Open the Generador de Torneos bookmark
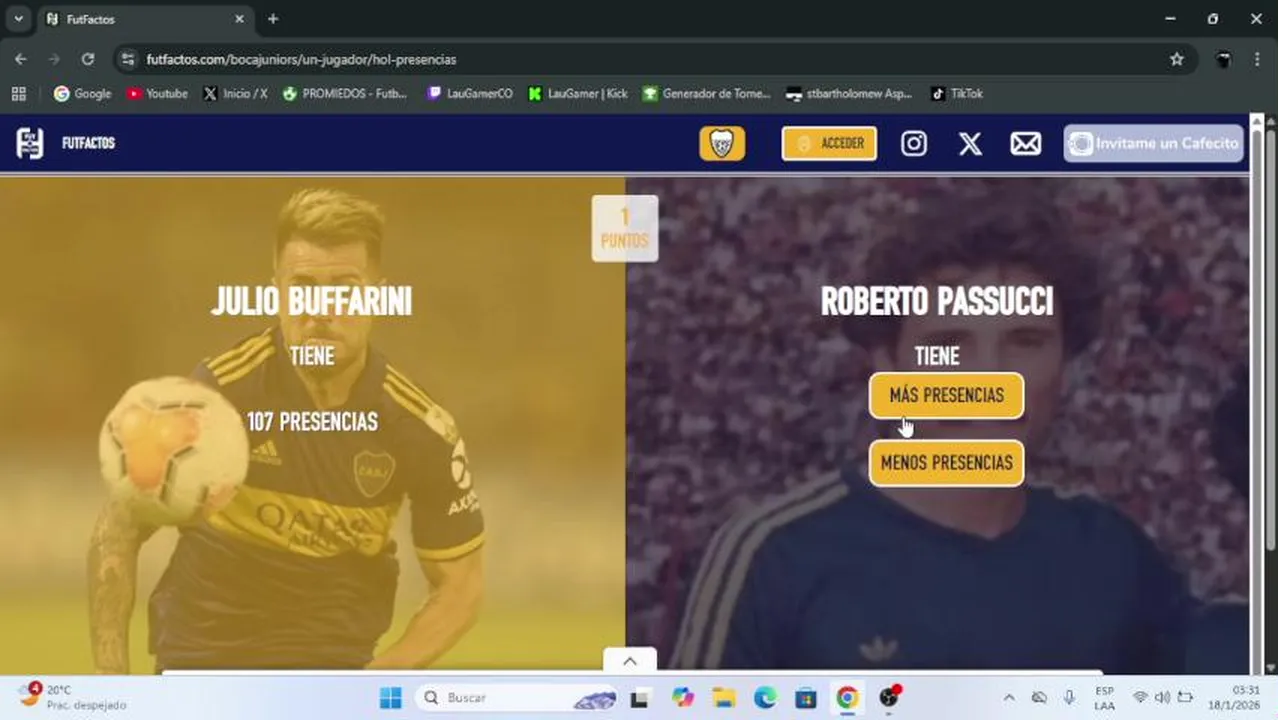Image resolution: width=1278 pixels, height=720 pixels. pos(707,93)
